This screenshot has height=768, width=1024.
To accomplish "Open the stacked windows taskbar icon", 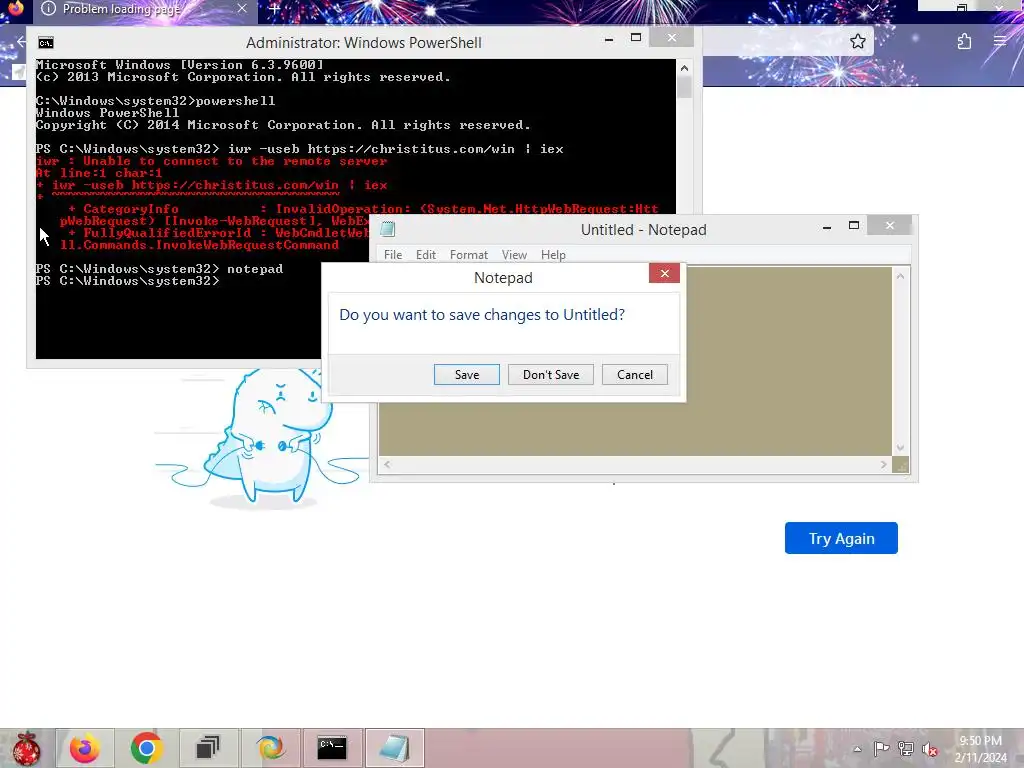I will pyautogui.click(x=208, y=748).
